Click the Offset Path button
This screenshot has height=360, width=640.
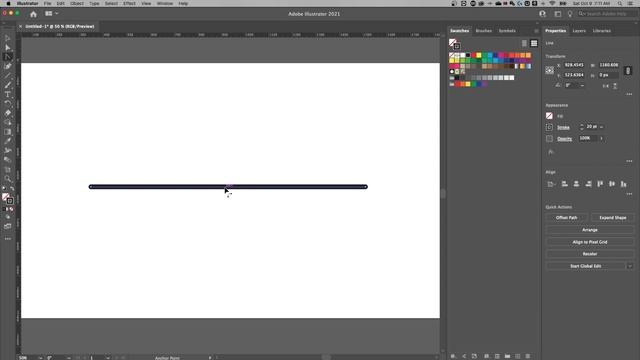[567, 218]
